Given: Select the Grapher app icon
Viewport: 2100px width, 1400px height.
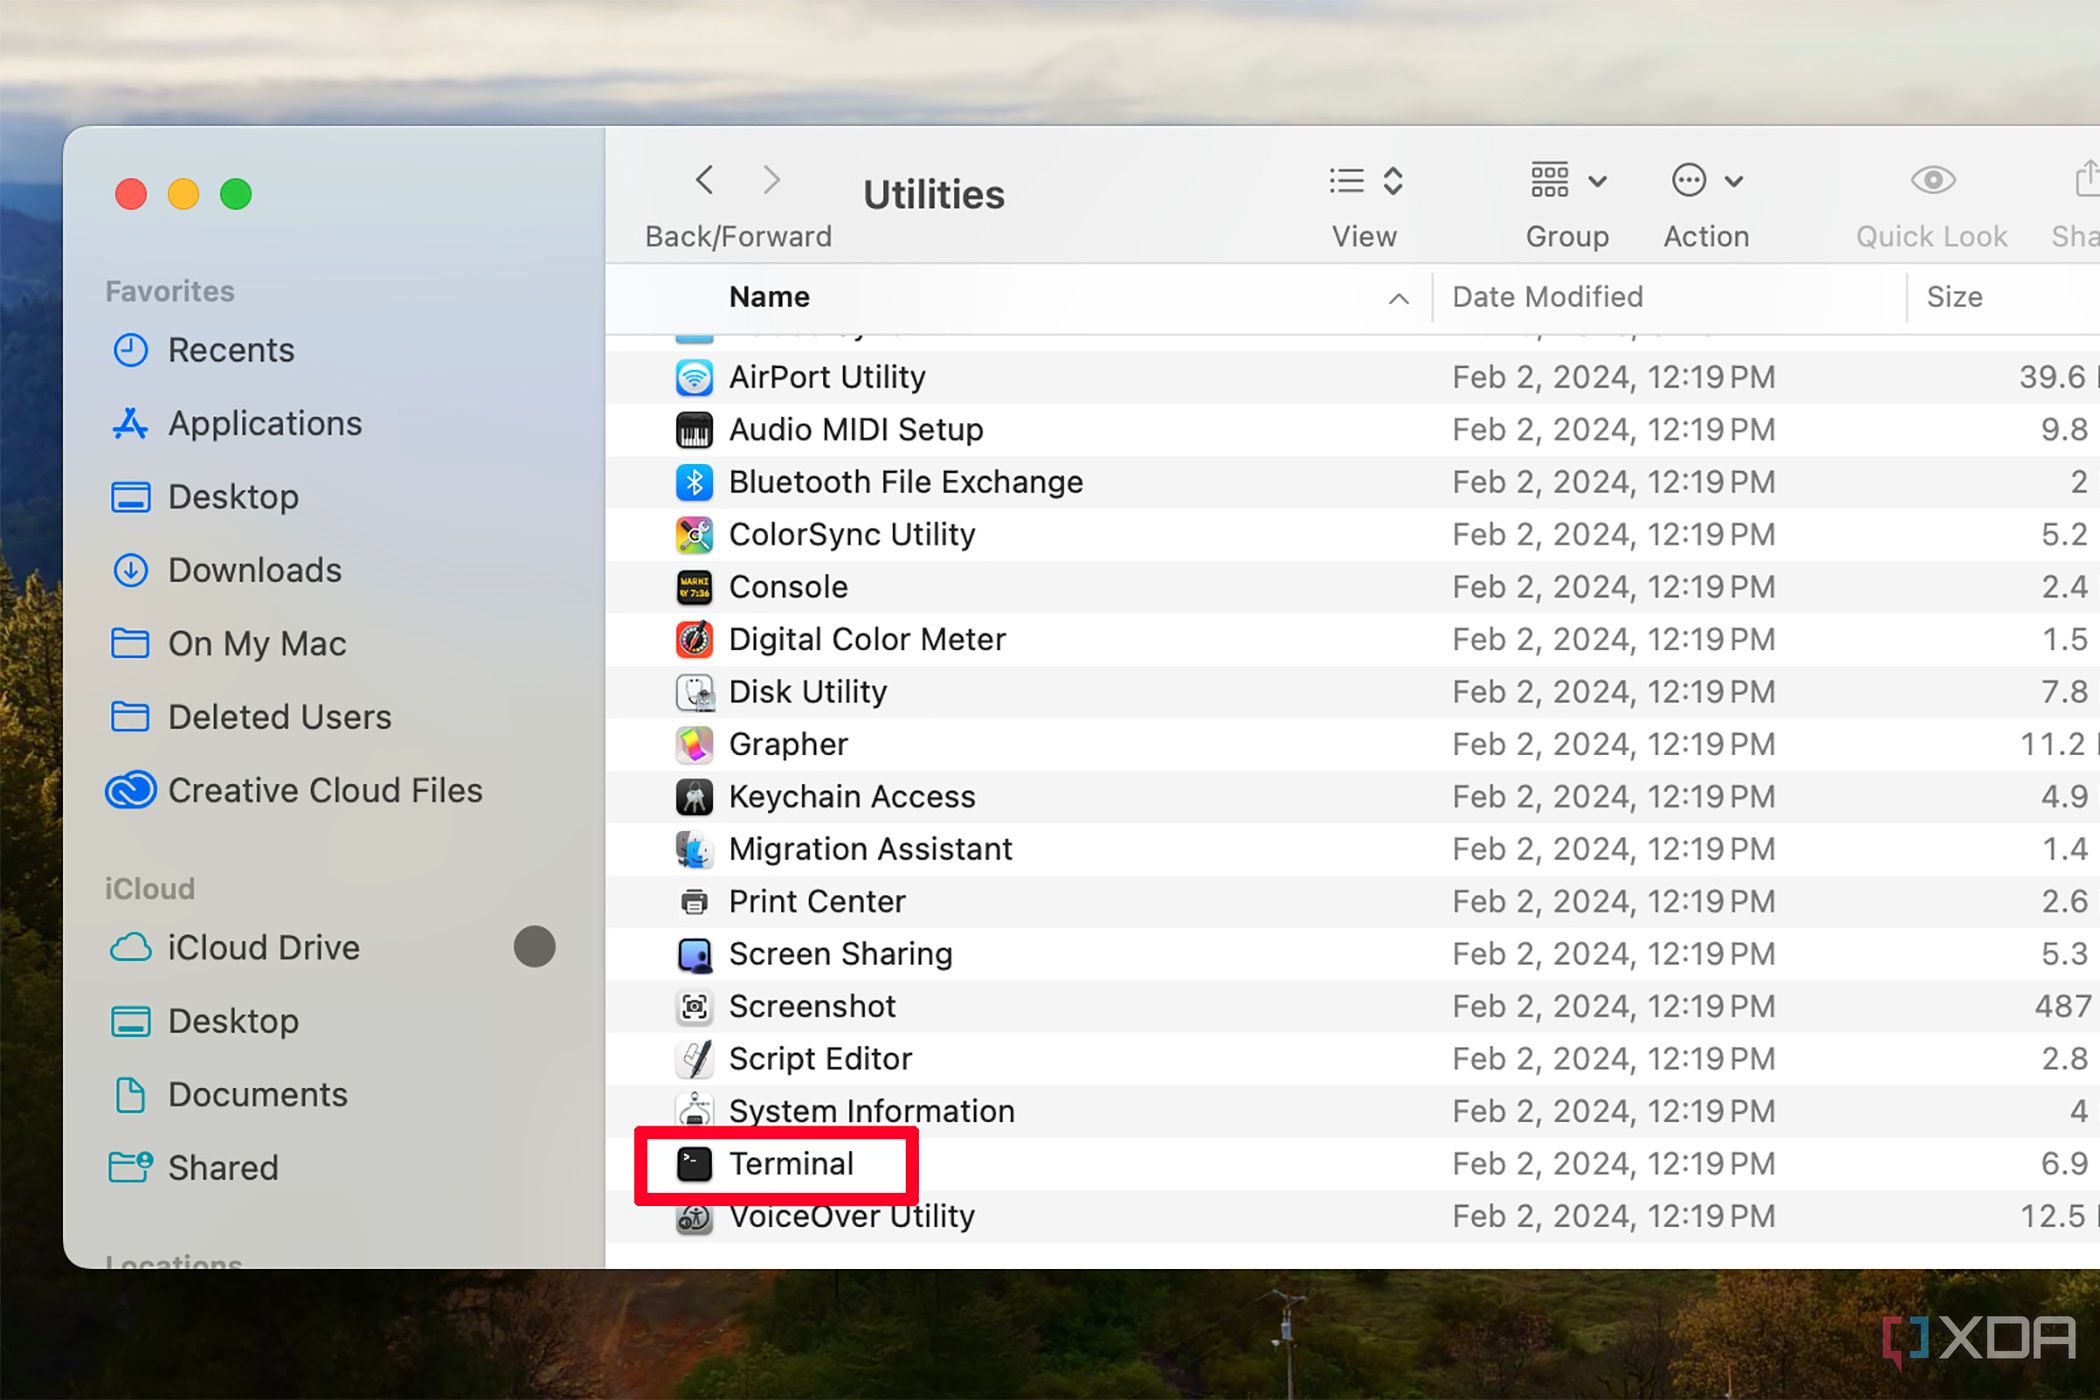Looking at the screenshot, I should coord(694,745).
